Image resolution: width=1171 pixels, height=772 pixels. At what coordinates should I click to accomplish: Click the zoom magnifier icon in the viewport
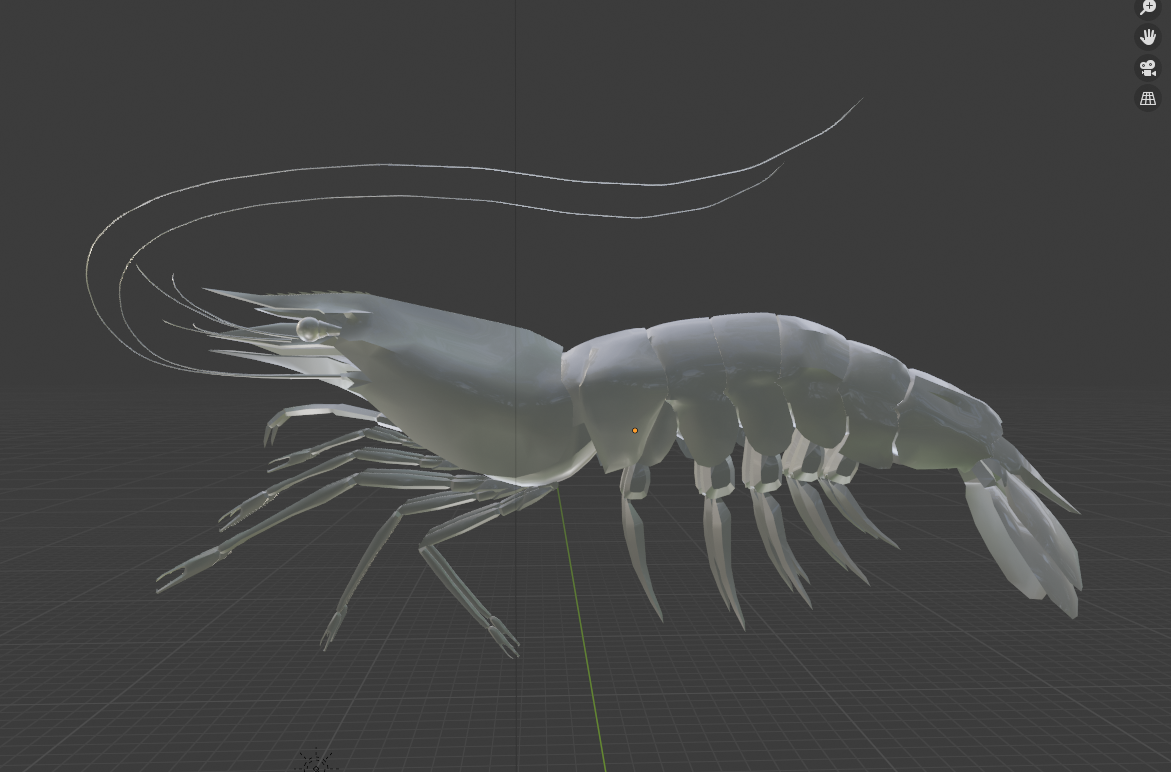pyautogui.click(x=1148, y=7)
